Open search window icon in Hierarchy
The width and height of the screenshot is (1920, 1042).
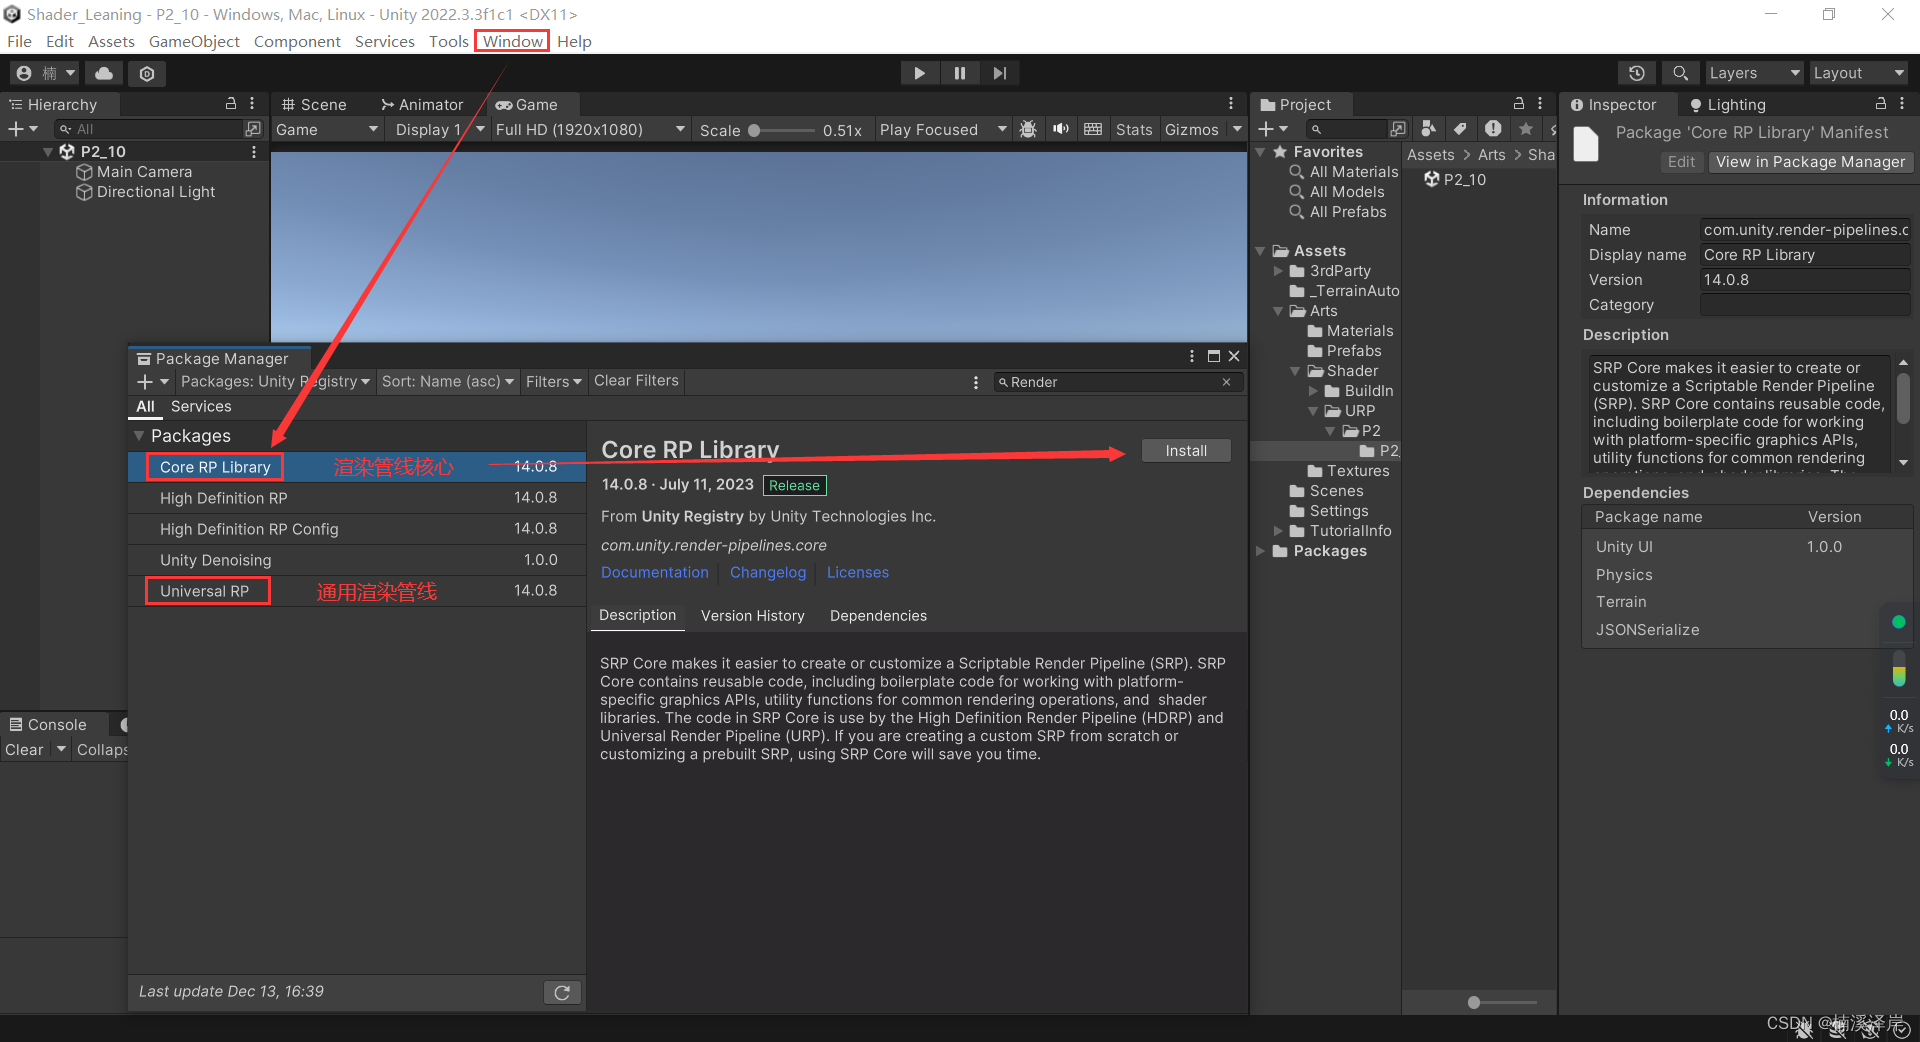(253, 129)
